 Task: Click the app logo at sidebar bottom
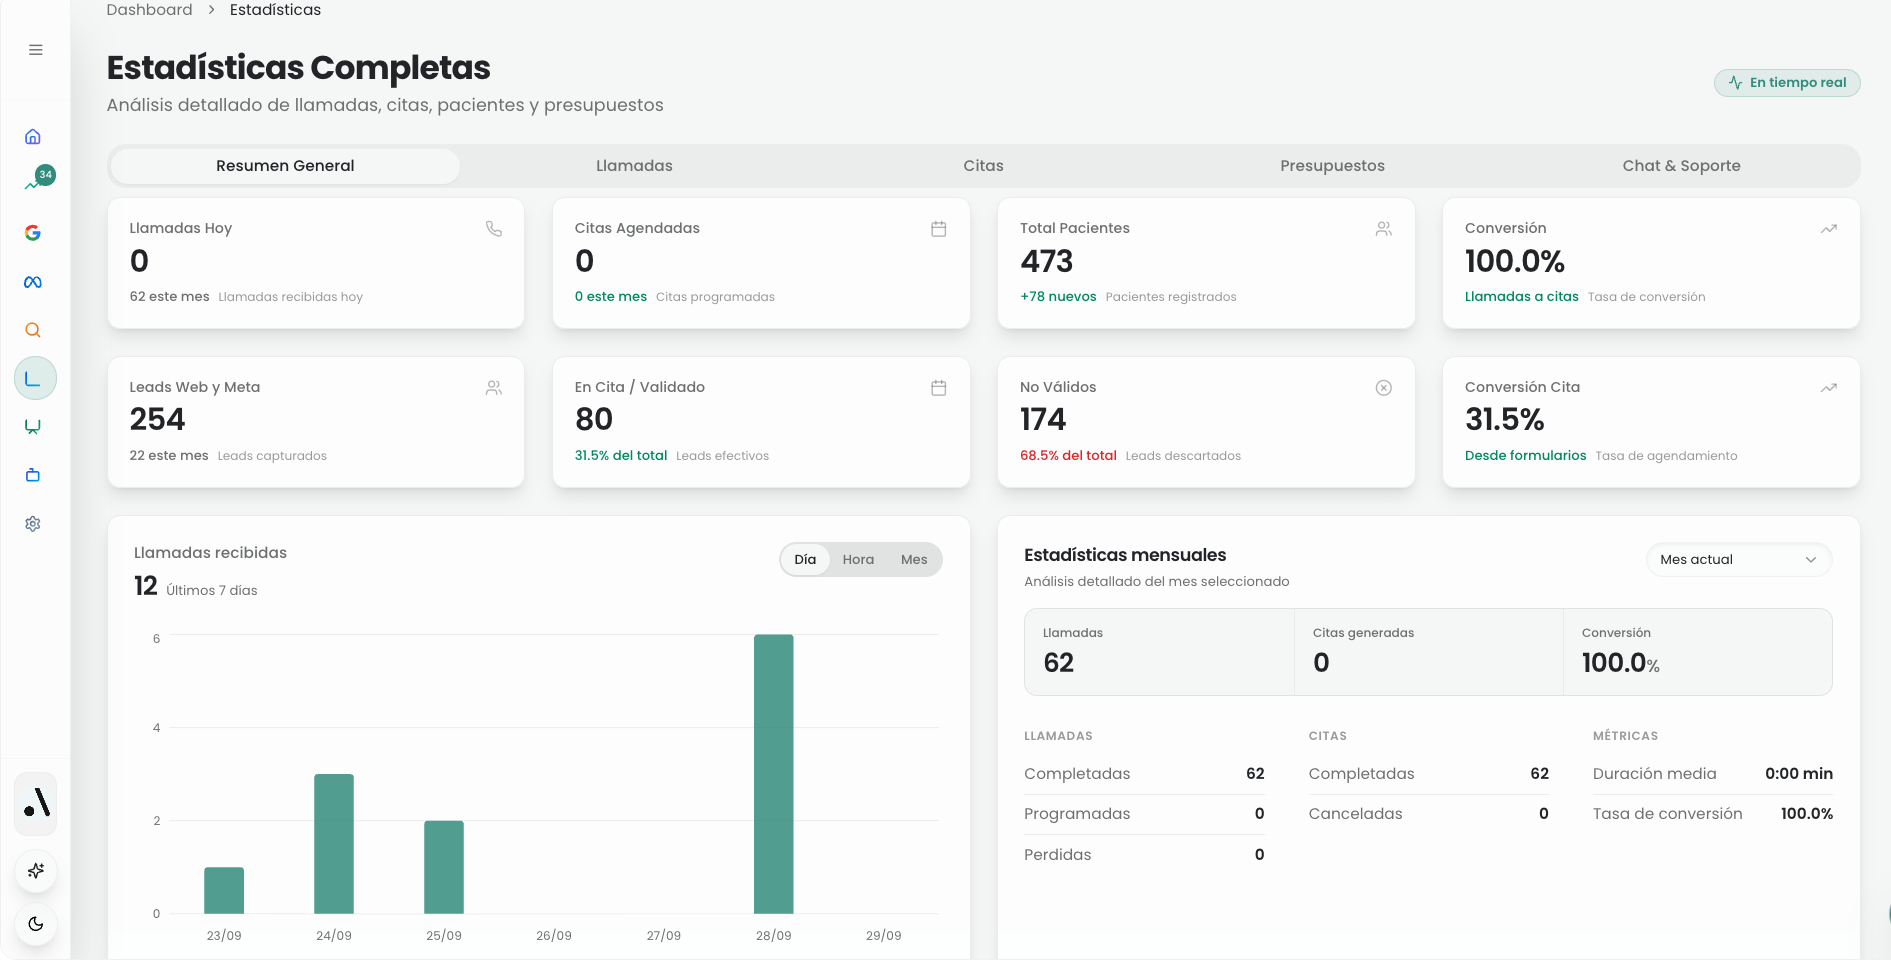36,803
